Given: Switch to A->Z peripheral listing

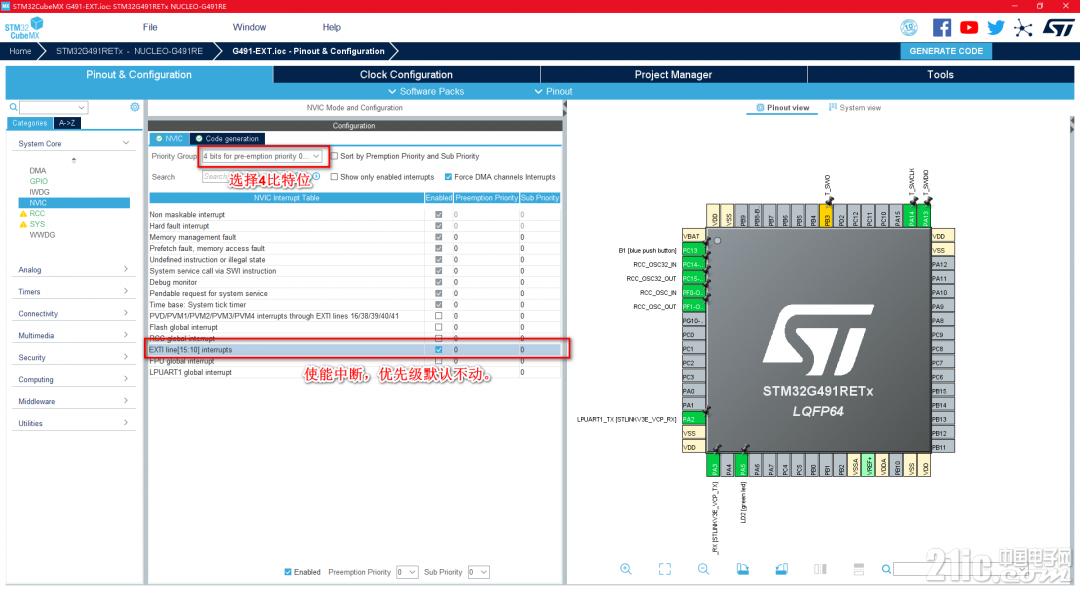Looking at the screenshot, I should [x=67, y=123].
